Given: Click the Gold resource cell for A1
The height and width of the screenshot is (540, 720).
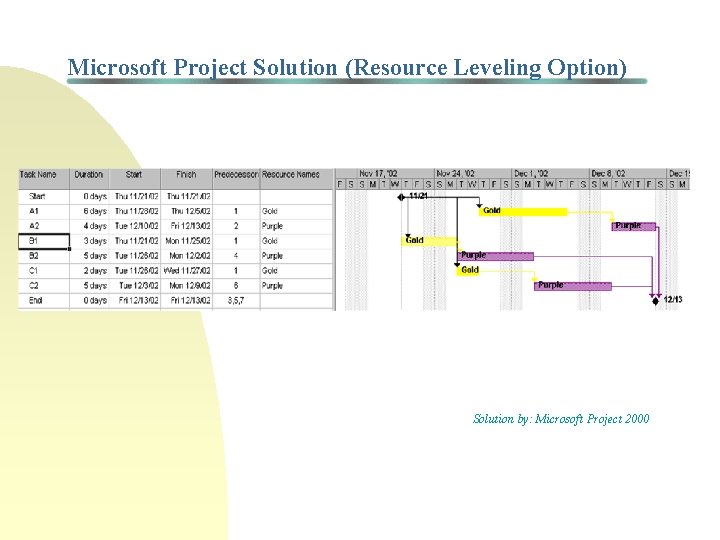Looking at the screenshot, I should pyautogui.click(x=296, y=211).
